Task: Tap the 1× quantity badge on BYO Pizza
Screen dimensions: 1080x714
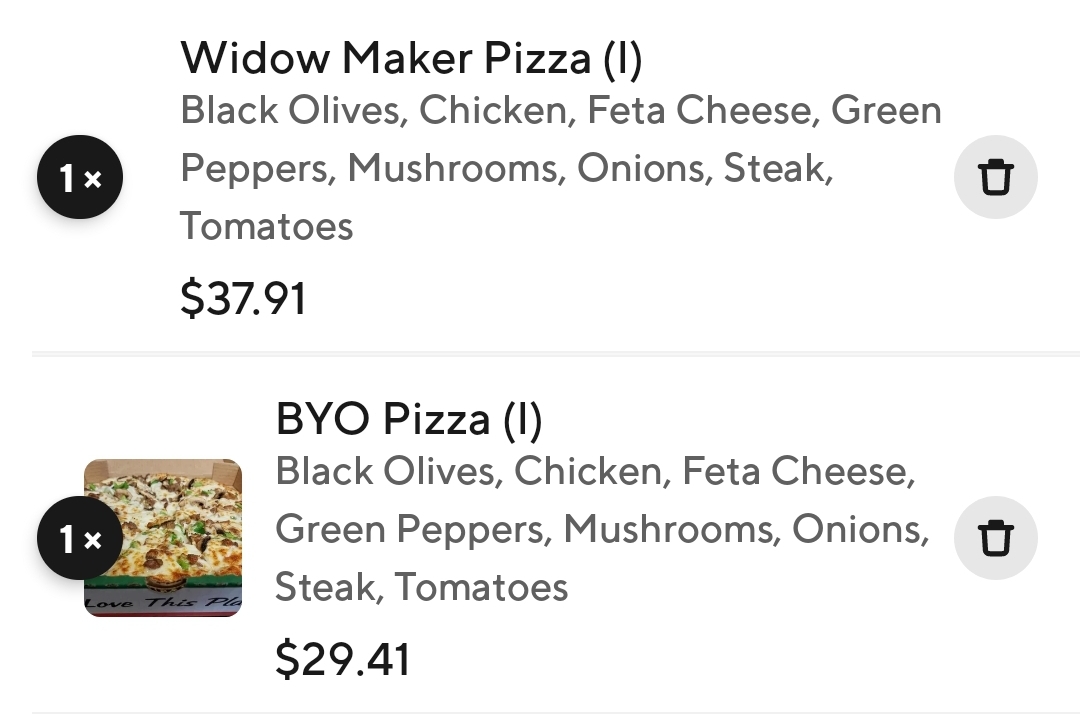Action: point(80,539)
